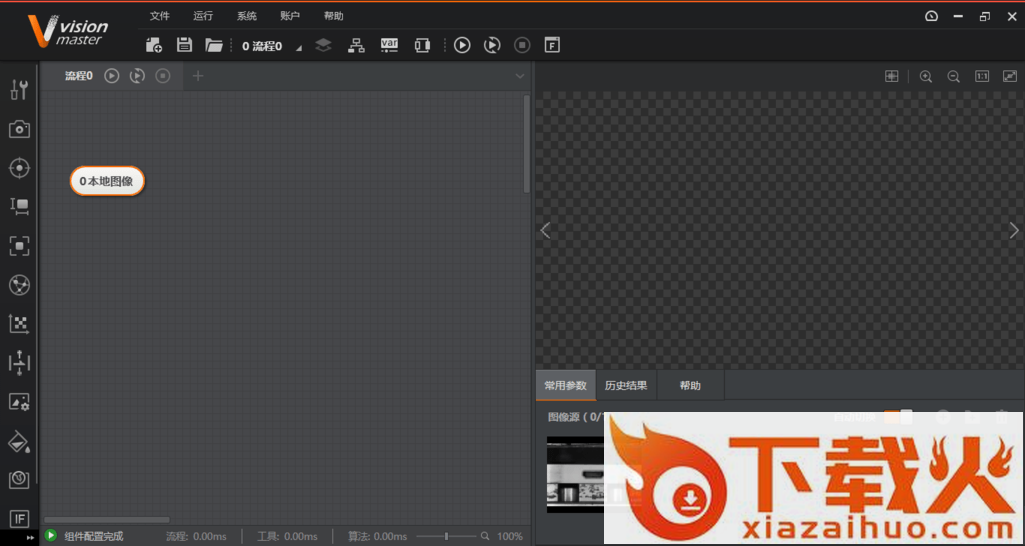Open the communication management network icon
This screenshot has height=546, width=1025.
click(x=356, y=45)
